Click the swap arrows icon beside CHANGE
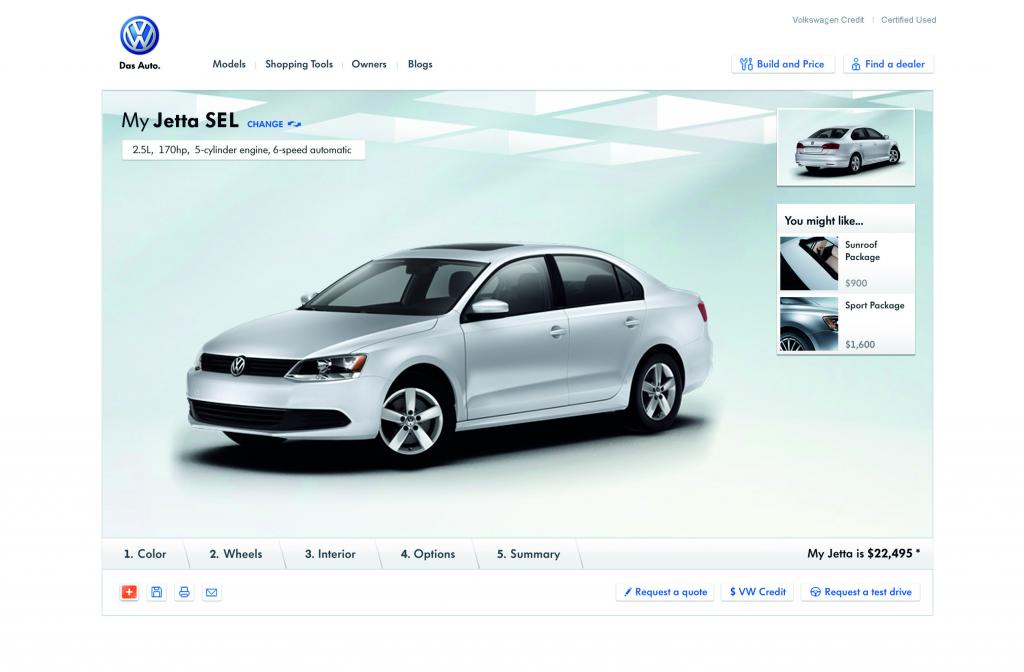The height and width of the screenshot is (672, 1024). coord(295,124)
